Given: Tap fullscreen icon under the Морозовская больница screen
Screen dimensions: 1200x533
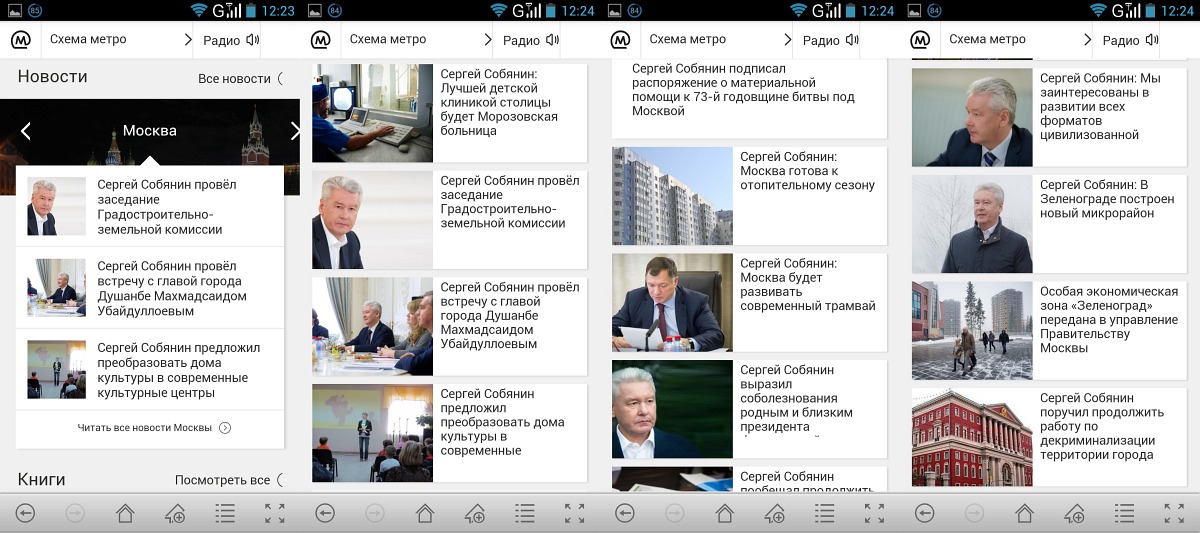Looking at the screenshot, I should (575, 513).
